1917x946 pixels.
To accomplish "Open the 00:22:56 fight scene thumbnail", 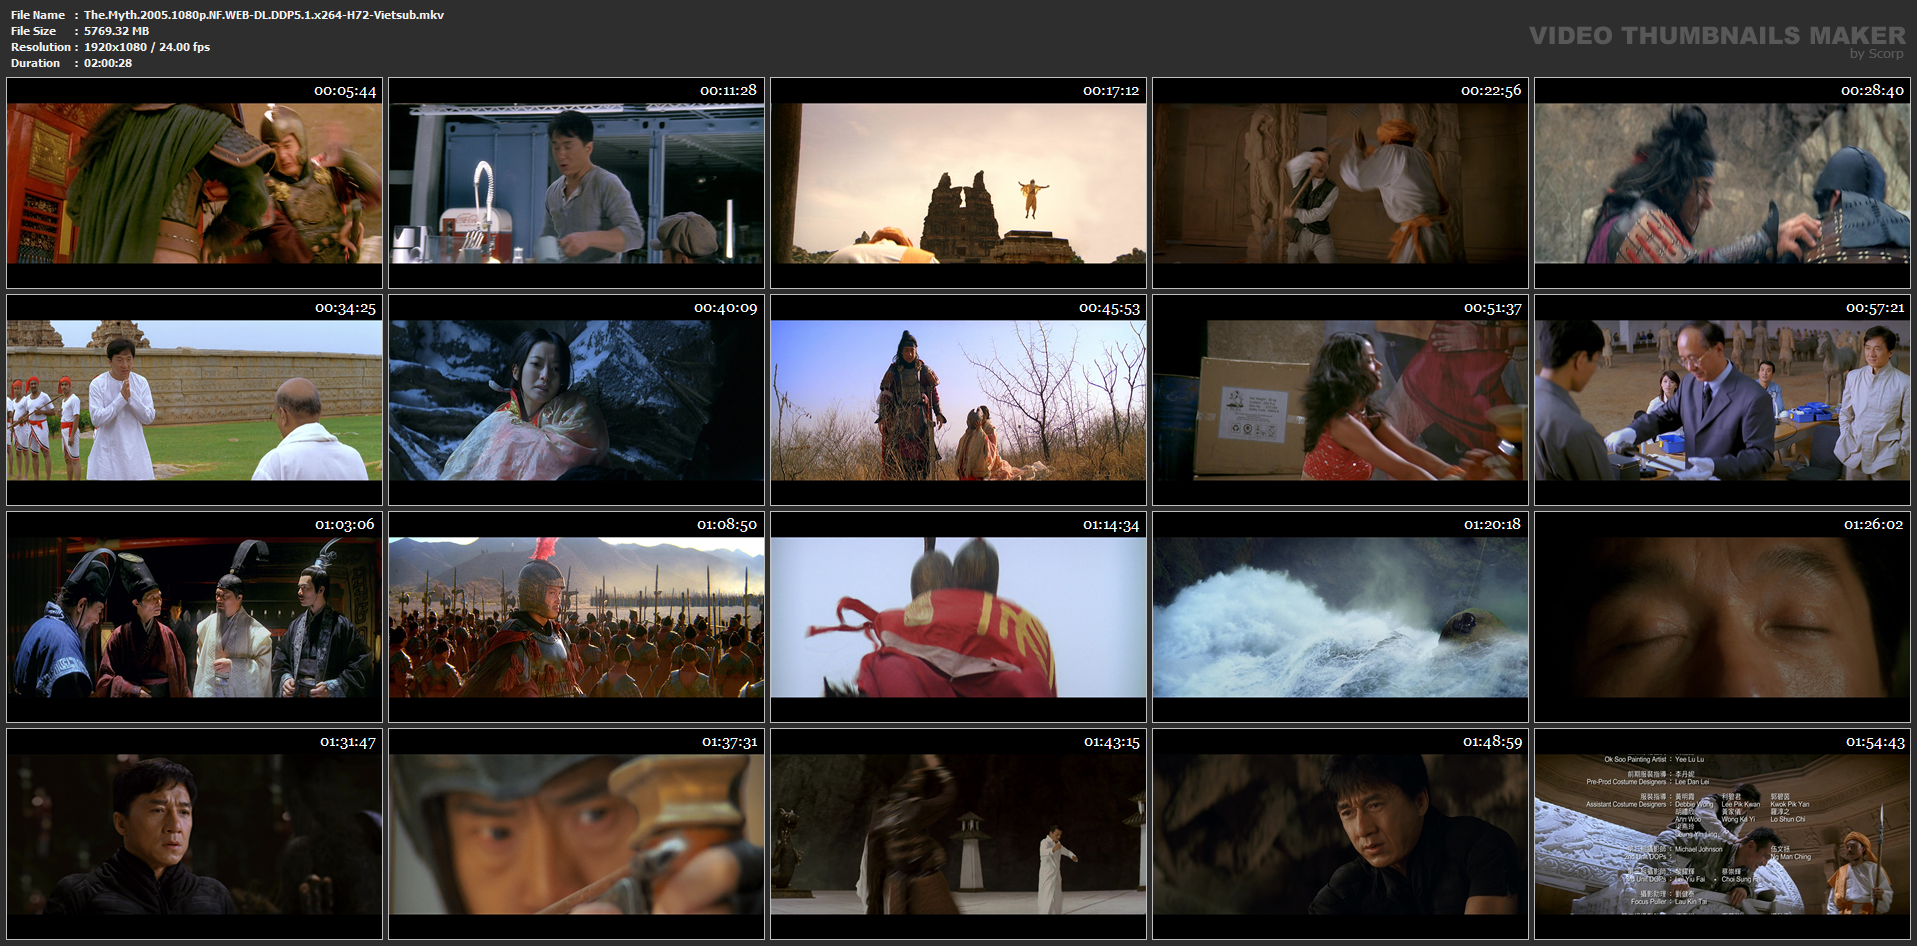I will (1341, 183).
